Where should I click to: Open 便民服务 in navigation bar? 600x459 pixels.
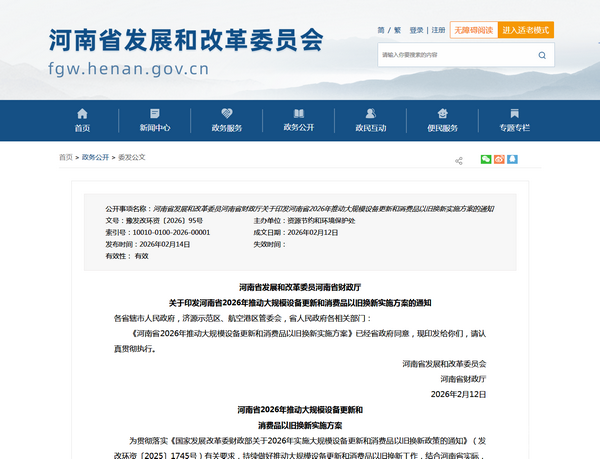point(442,120)
